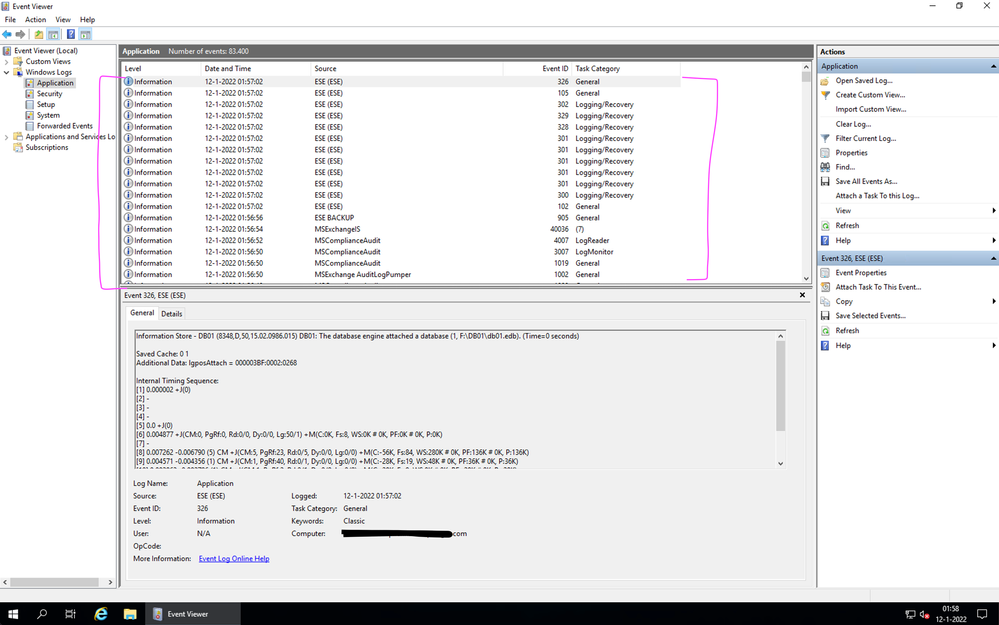Click the Event Viewer taskbar button
The height and width of the screenshot is (625, 999).
194,614
